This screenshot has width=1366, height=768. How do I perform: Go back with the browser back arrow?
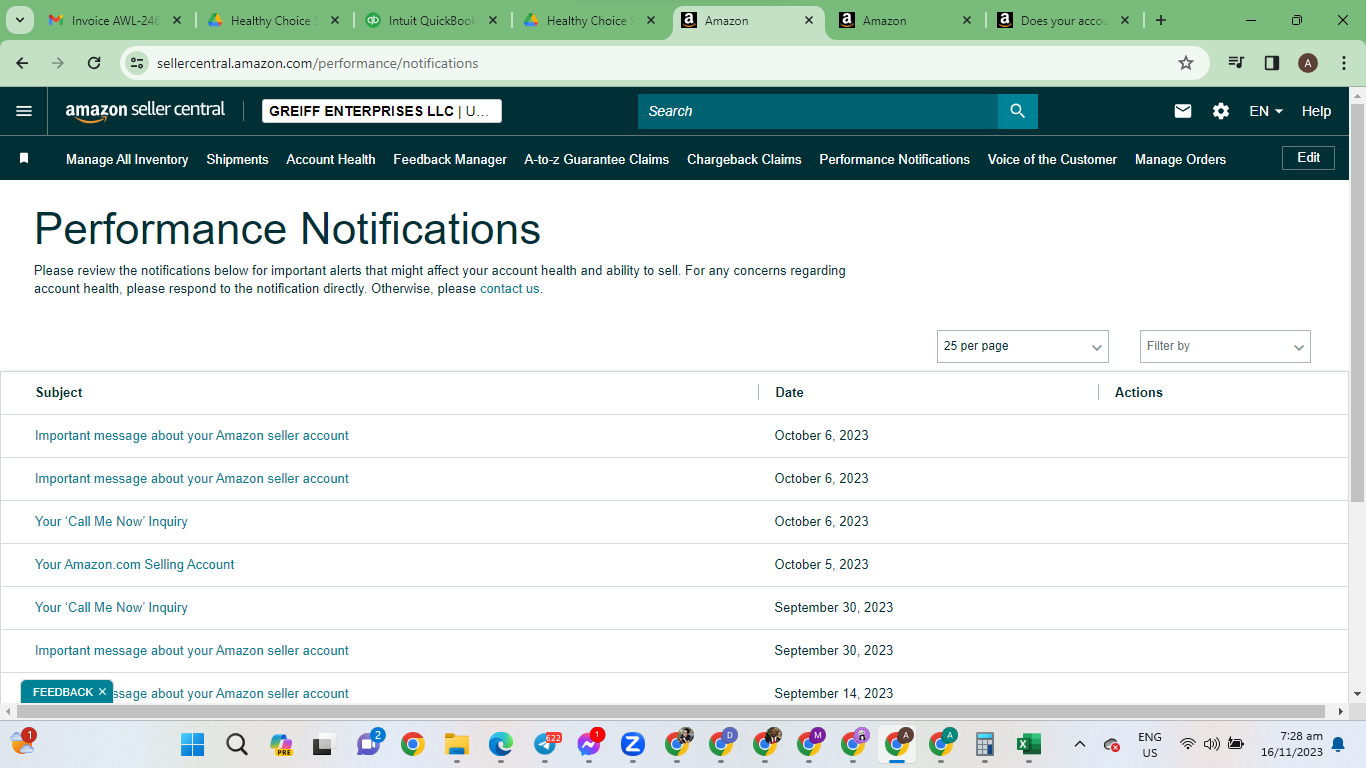pos(22,63)
